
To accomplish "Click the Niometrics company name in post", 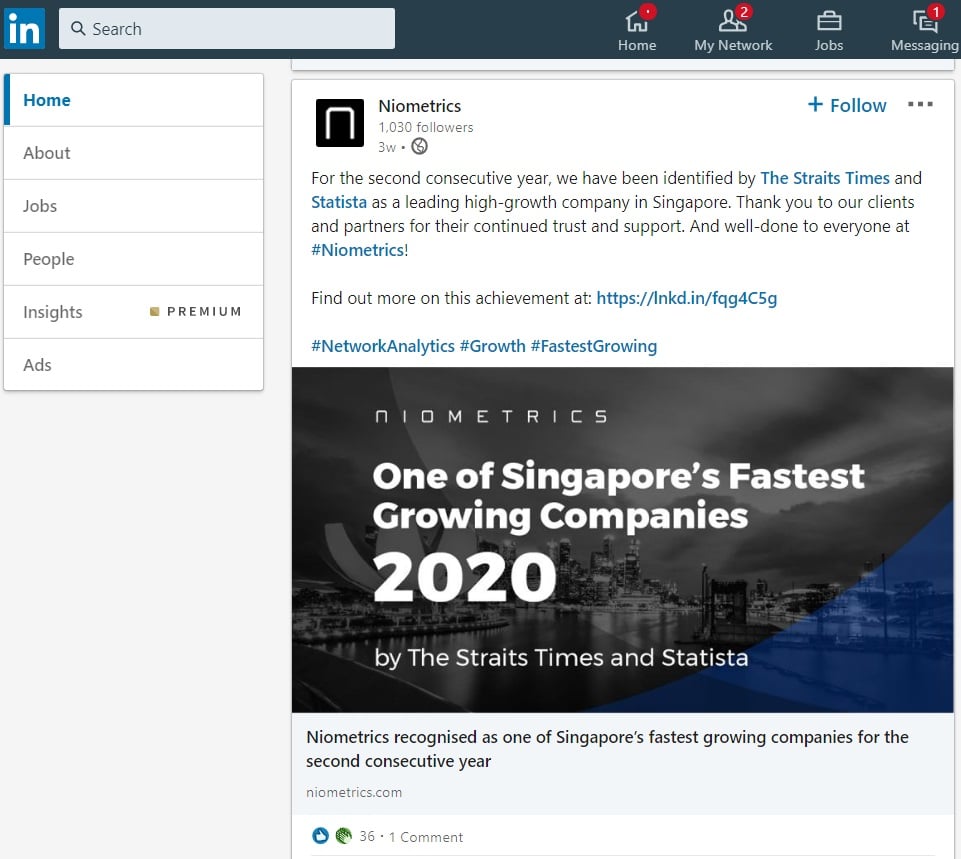I will 420,106.
